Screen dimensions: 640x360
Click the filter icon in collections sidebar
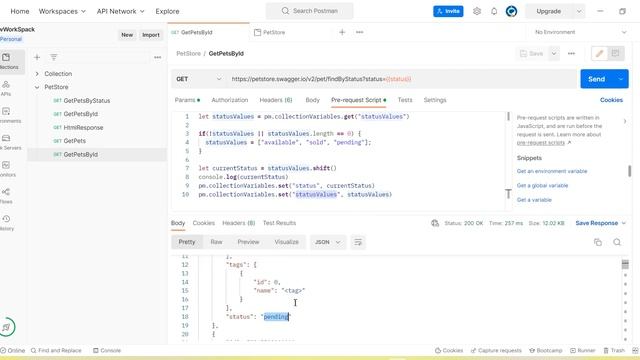53,58
